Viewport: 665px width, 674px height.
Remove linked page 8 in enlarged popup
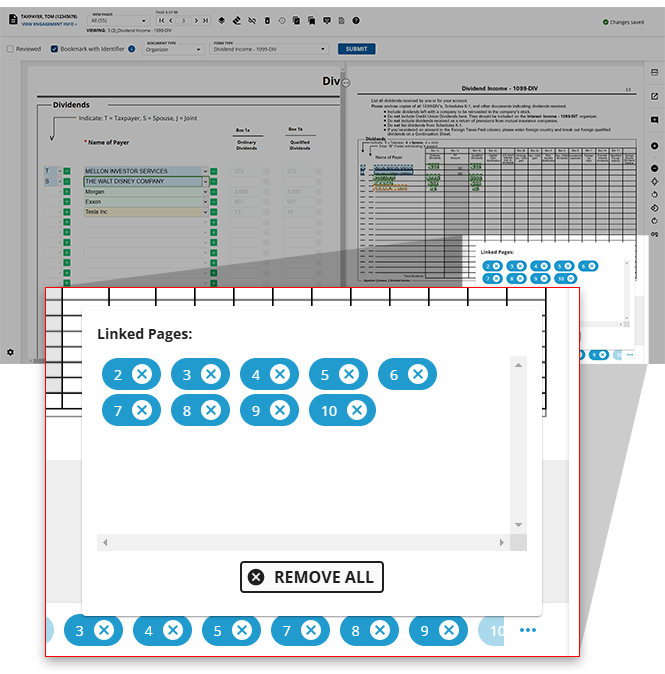(x=211, y=410)
